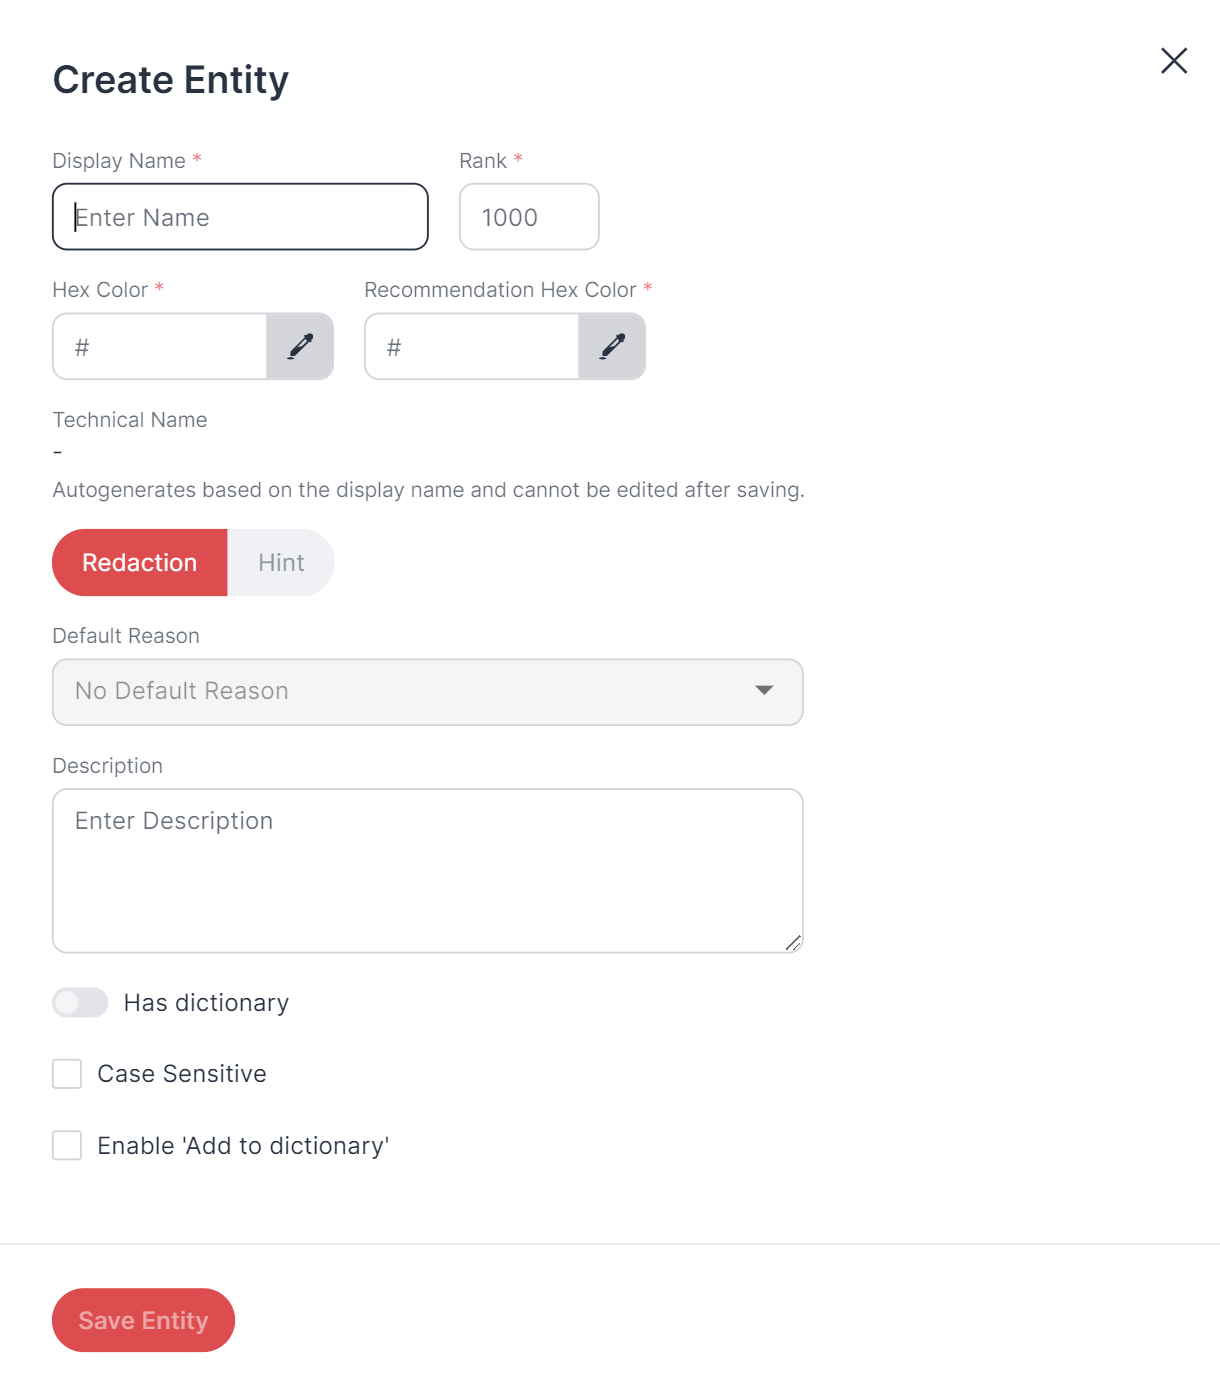The height and width of the screenshot is (1389, 1220).
Task: Click the Save Entity button
Action: coord(143,1320)
